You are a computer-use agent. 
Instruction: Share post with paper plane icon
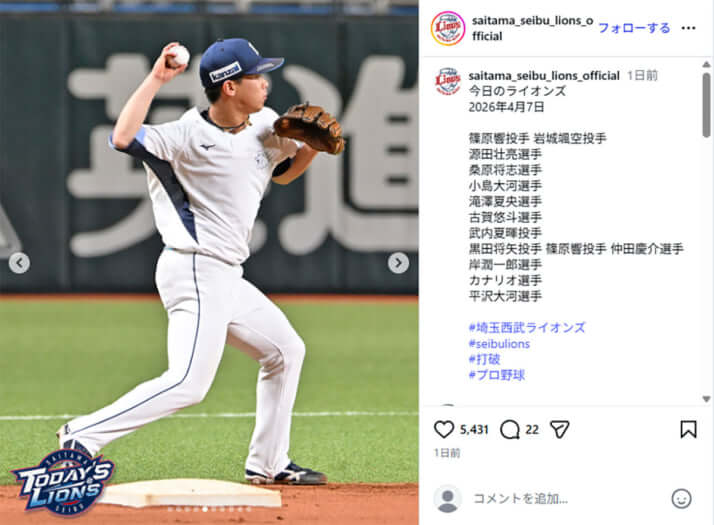[560, 429]
